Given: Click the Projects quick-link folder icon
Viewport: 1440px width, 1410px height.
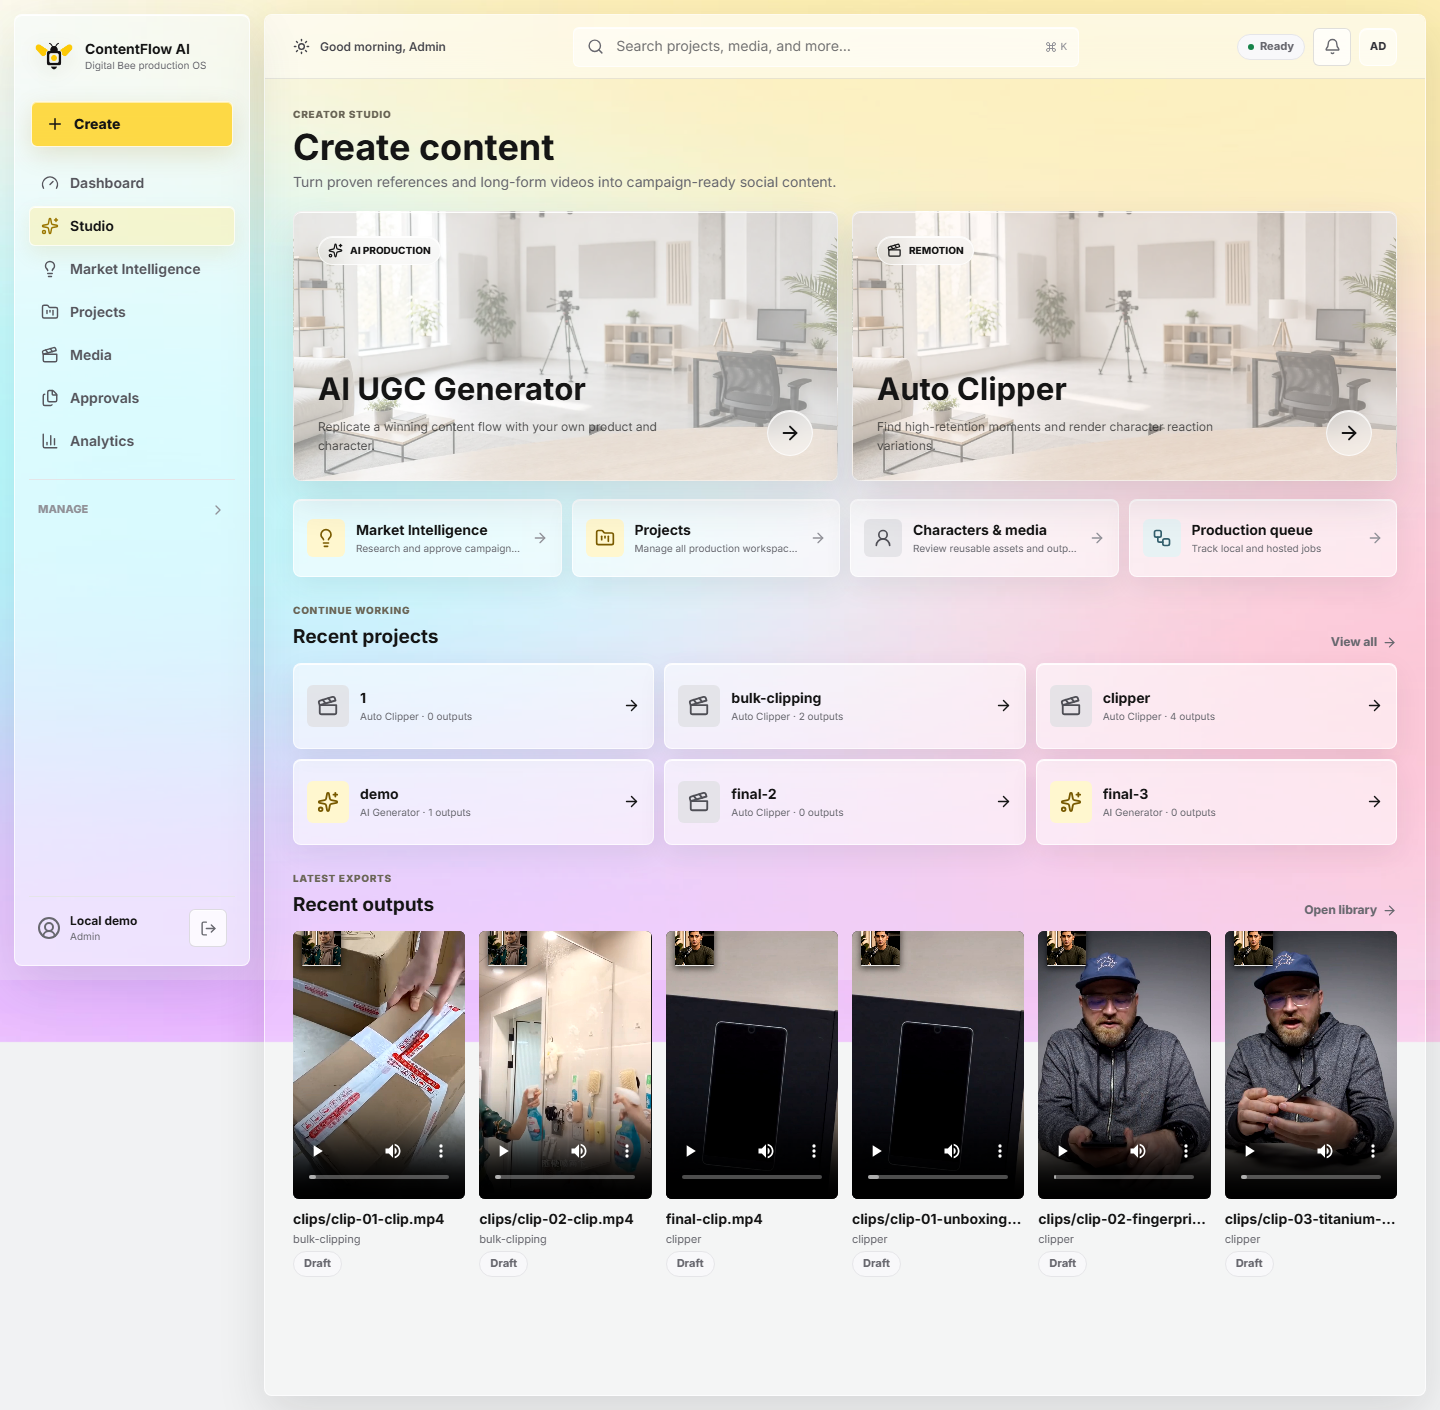Looking at the screenshot, I should pyautogui.click(x=605, y=538).
